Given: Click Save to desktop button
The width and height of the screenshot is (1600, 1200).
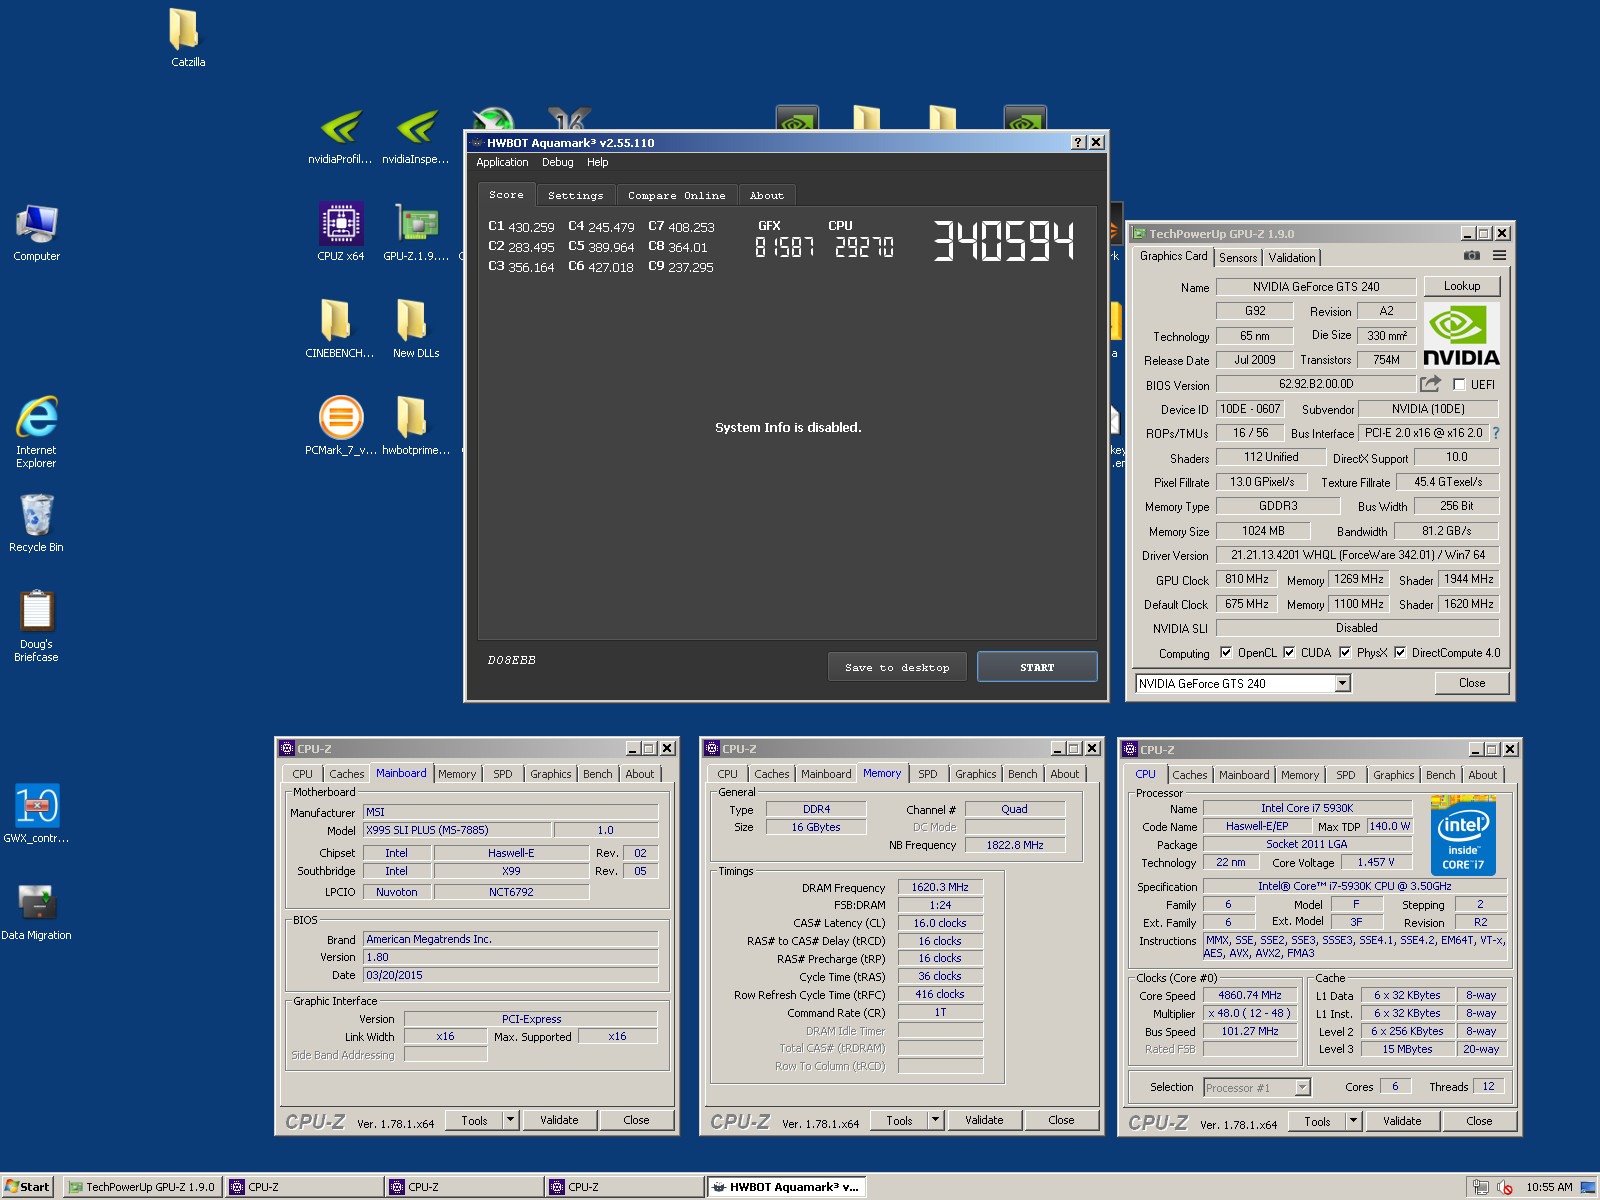Looking at the screenshot, I should 897,667.
